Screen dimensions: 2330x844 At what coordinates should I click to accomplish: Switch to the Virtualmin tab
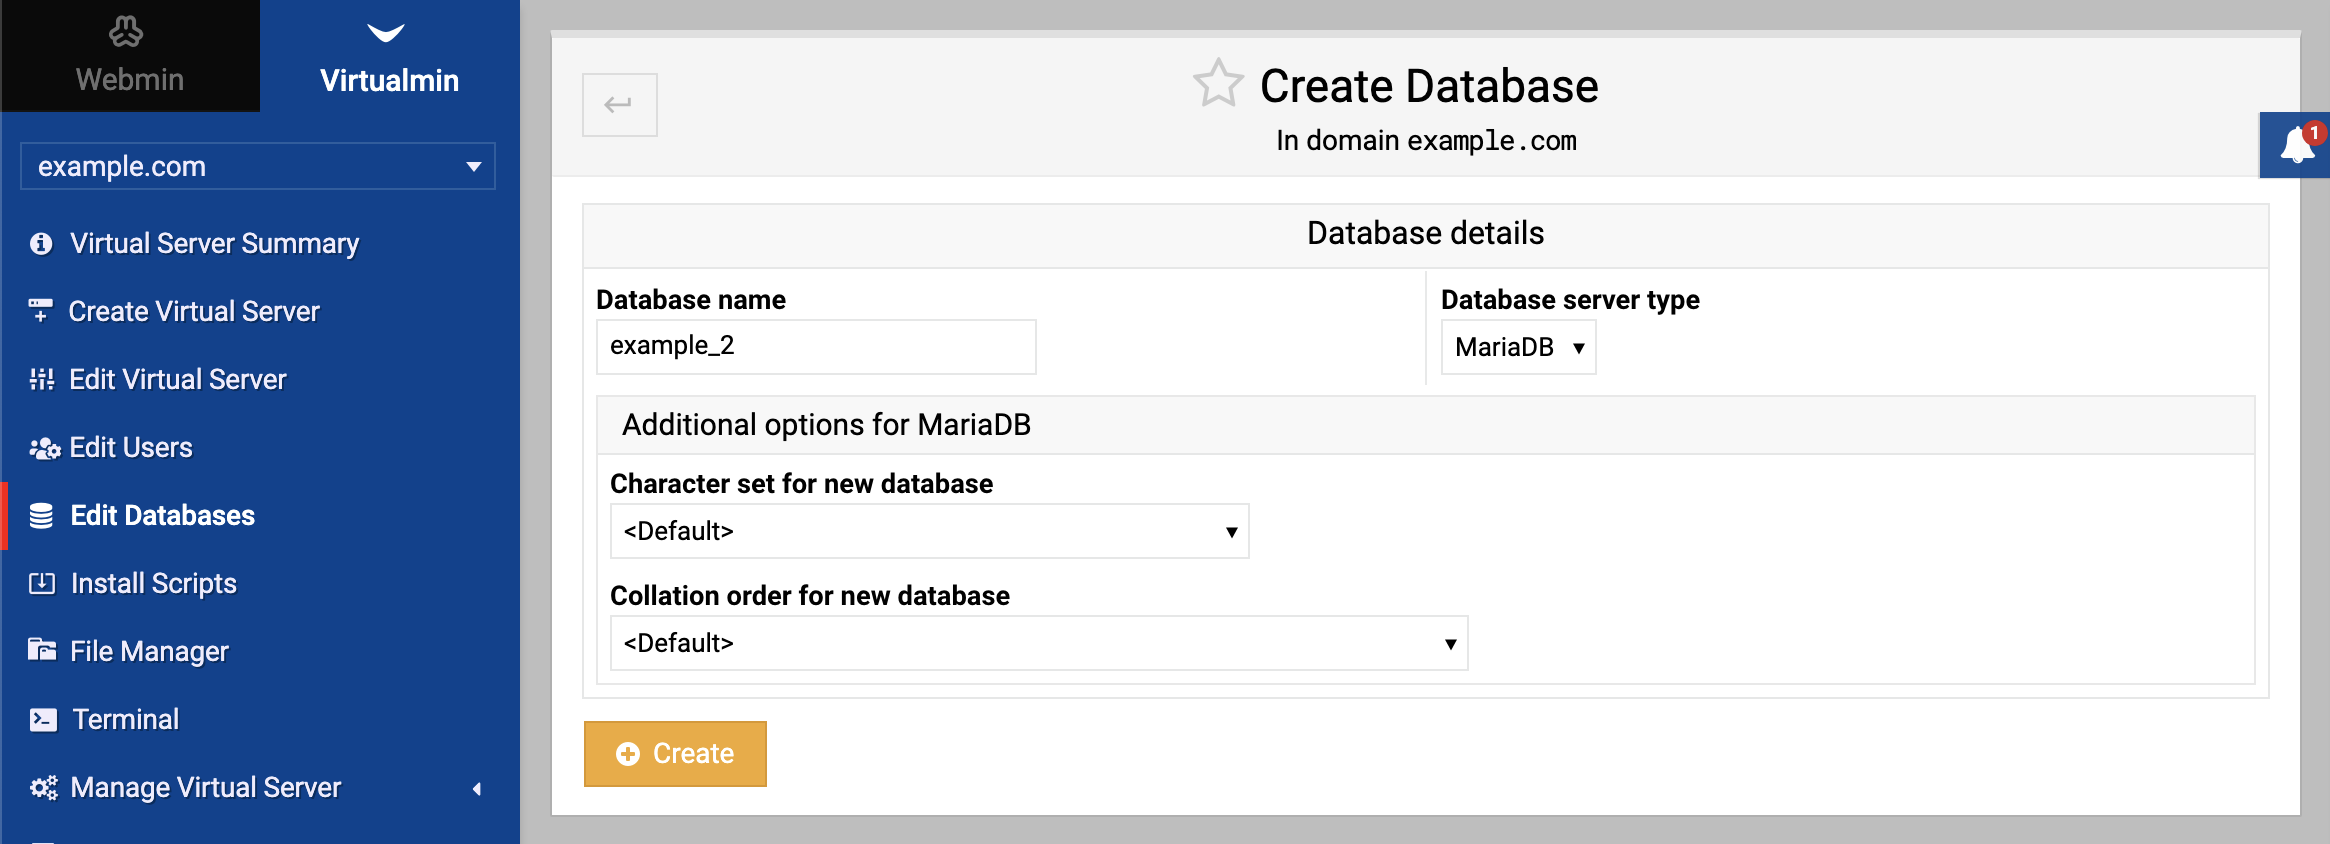point(390,56)
